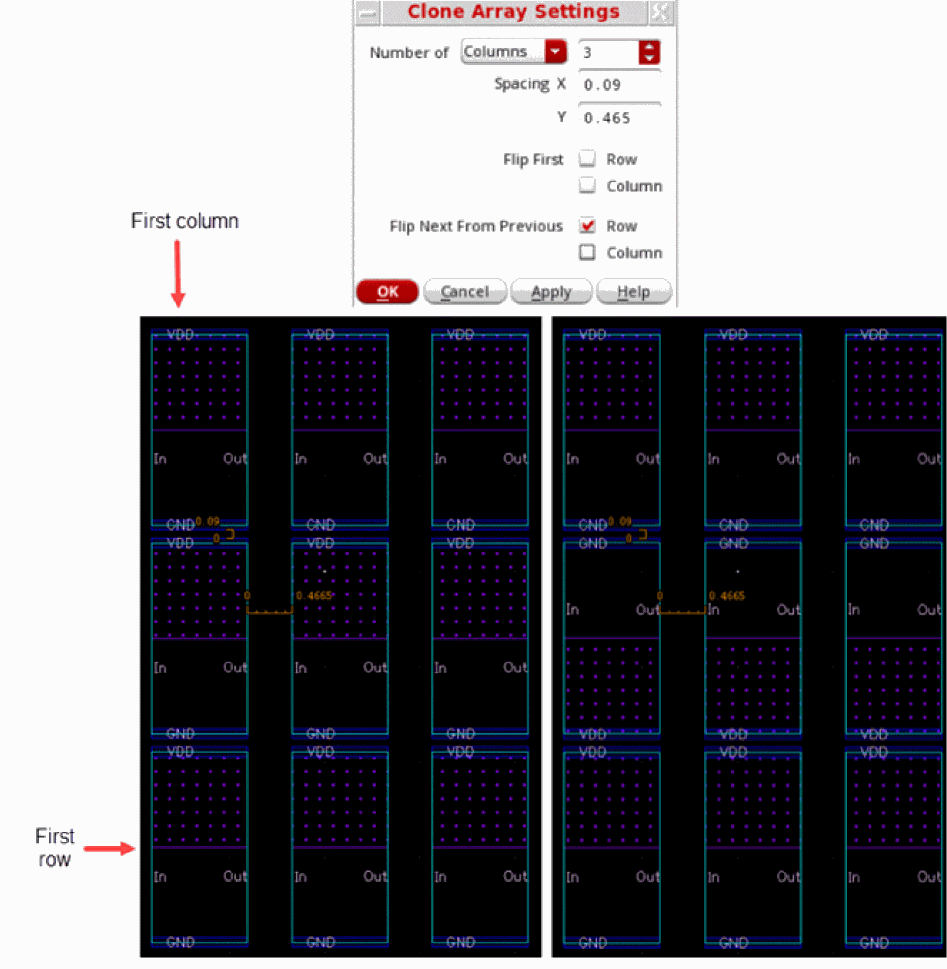Click the Cancel button
947x969 pixels.
tap(465, 292)
